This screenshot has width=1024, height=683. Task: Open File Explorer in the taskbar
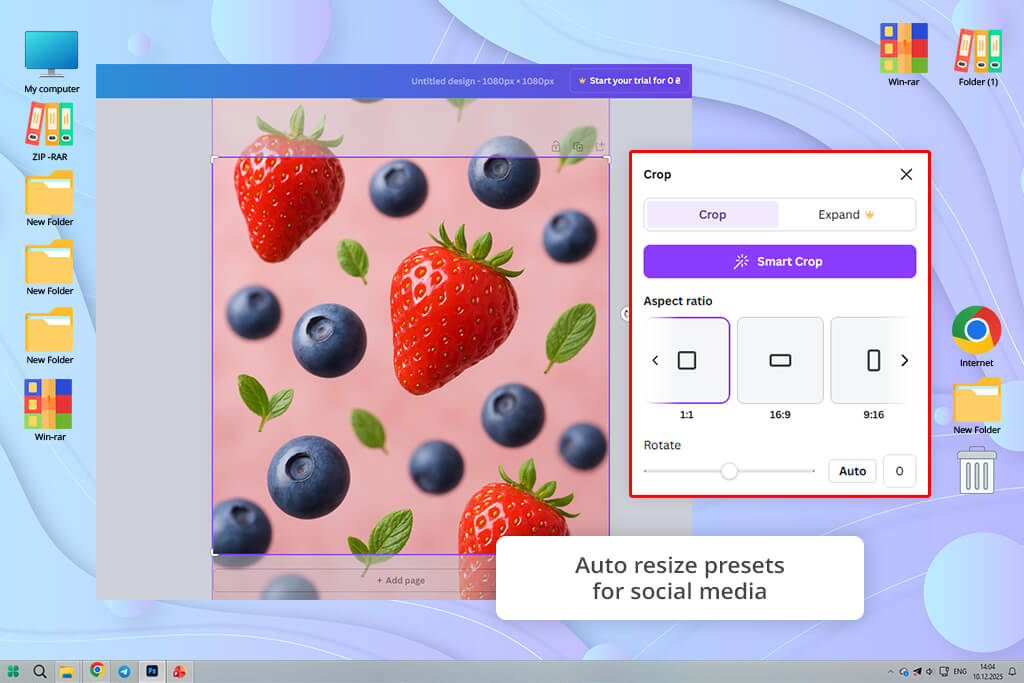67,671
